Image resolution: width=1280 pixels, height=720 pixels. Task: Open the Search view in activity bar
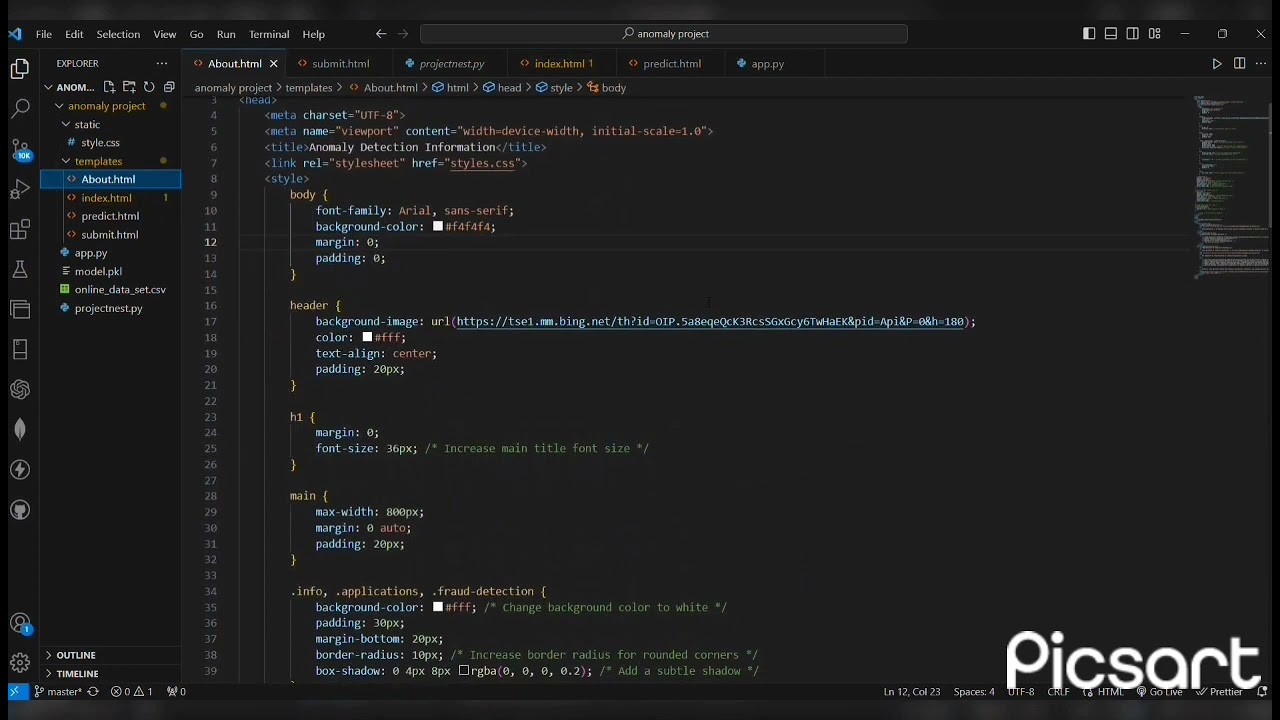20,109
